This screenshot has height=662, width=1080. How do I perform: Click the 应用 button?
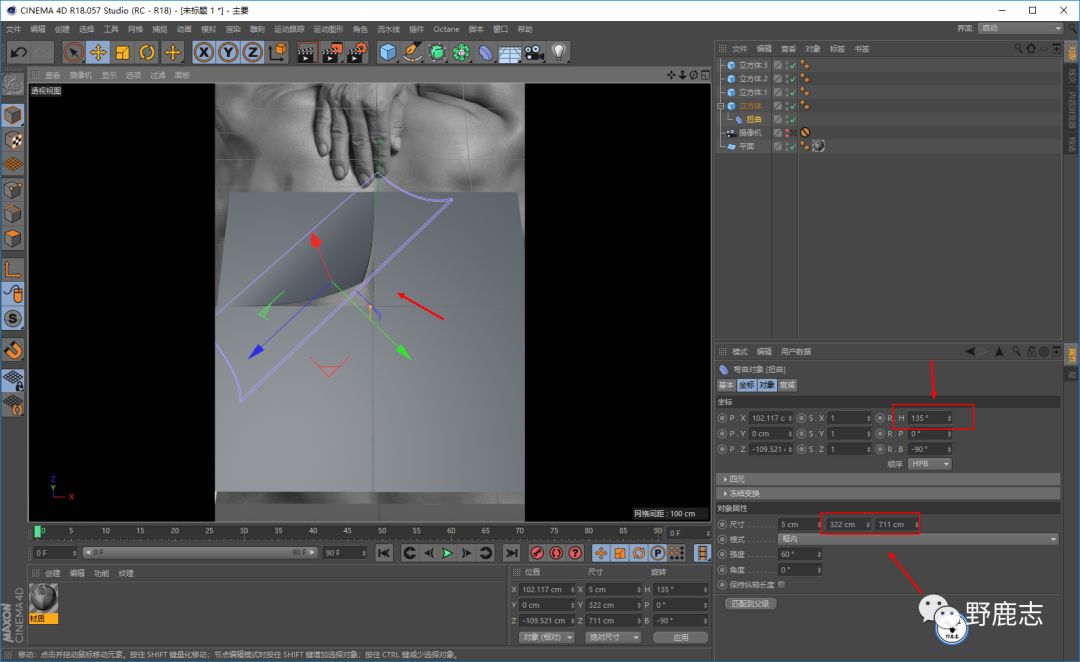pos(680,637)
